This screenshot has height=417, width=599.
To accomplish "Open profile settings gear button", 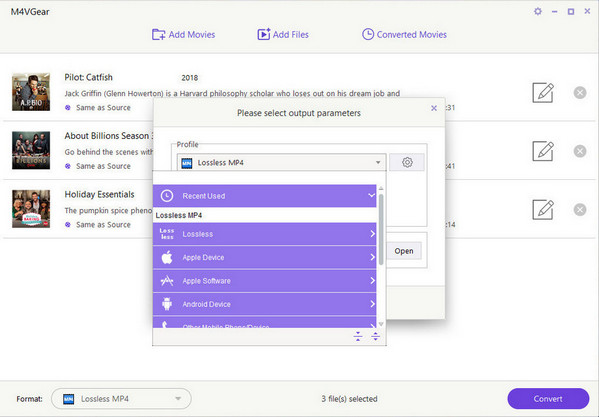I will (x=407, y=162).
